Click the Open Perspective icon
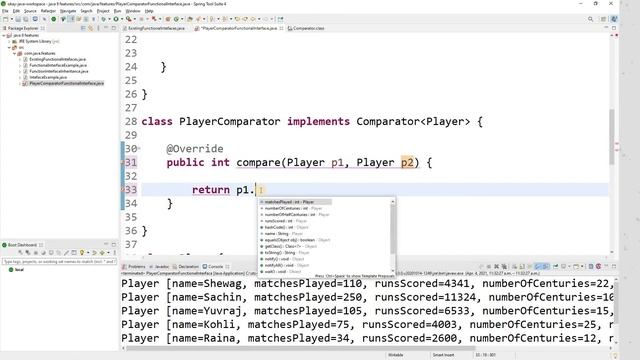Viewport: 640px width, 360px height. 604,19
